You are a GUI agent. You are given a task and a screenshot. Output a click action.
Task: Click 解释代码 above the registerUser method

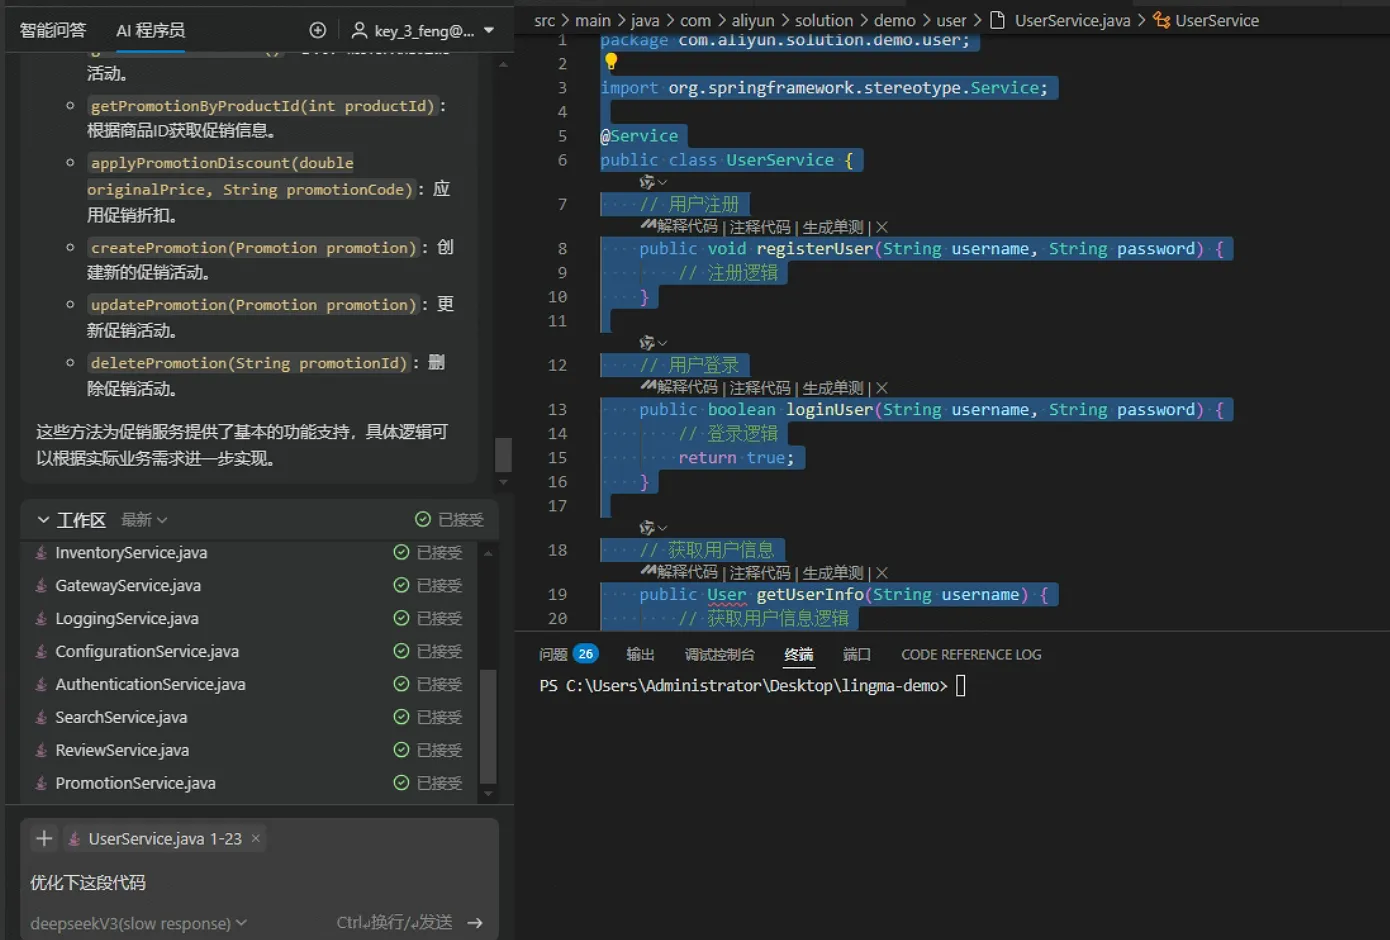point(688,227)
